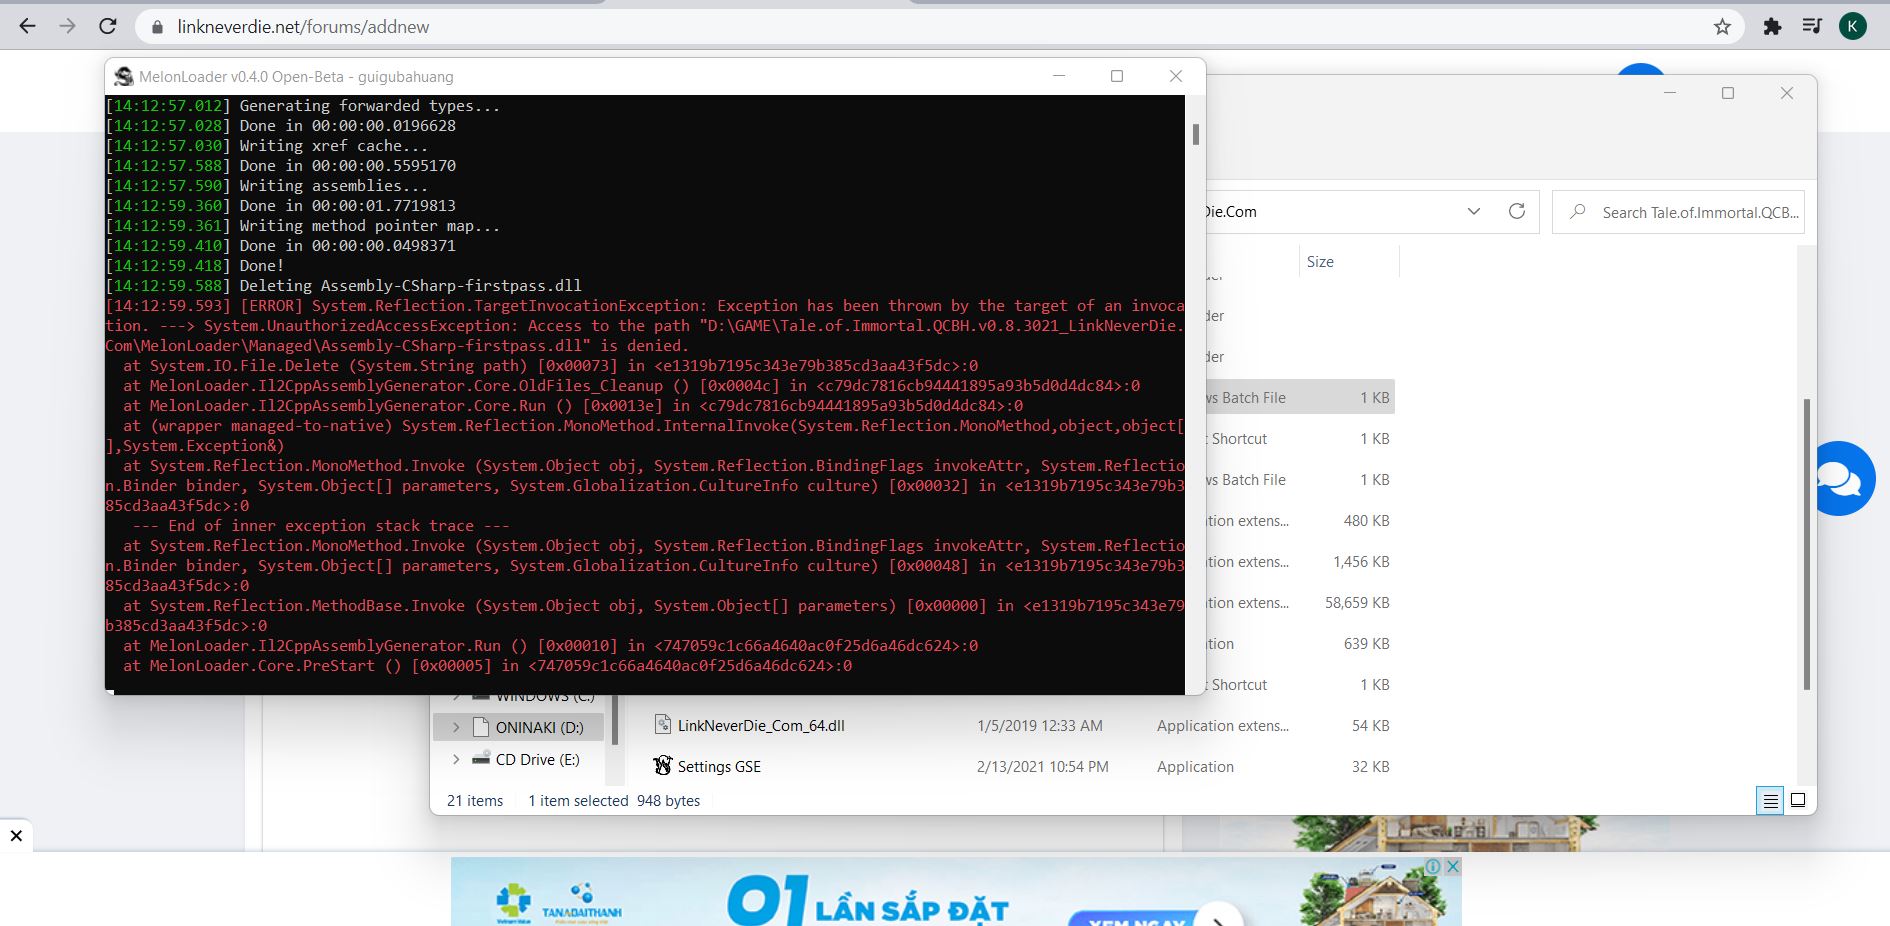Bookmark this page with the star icon

click(x=1722, y=27)
